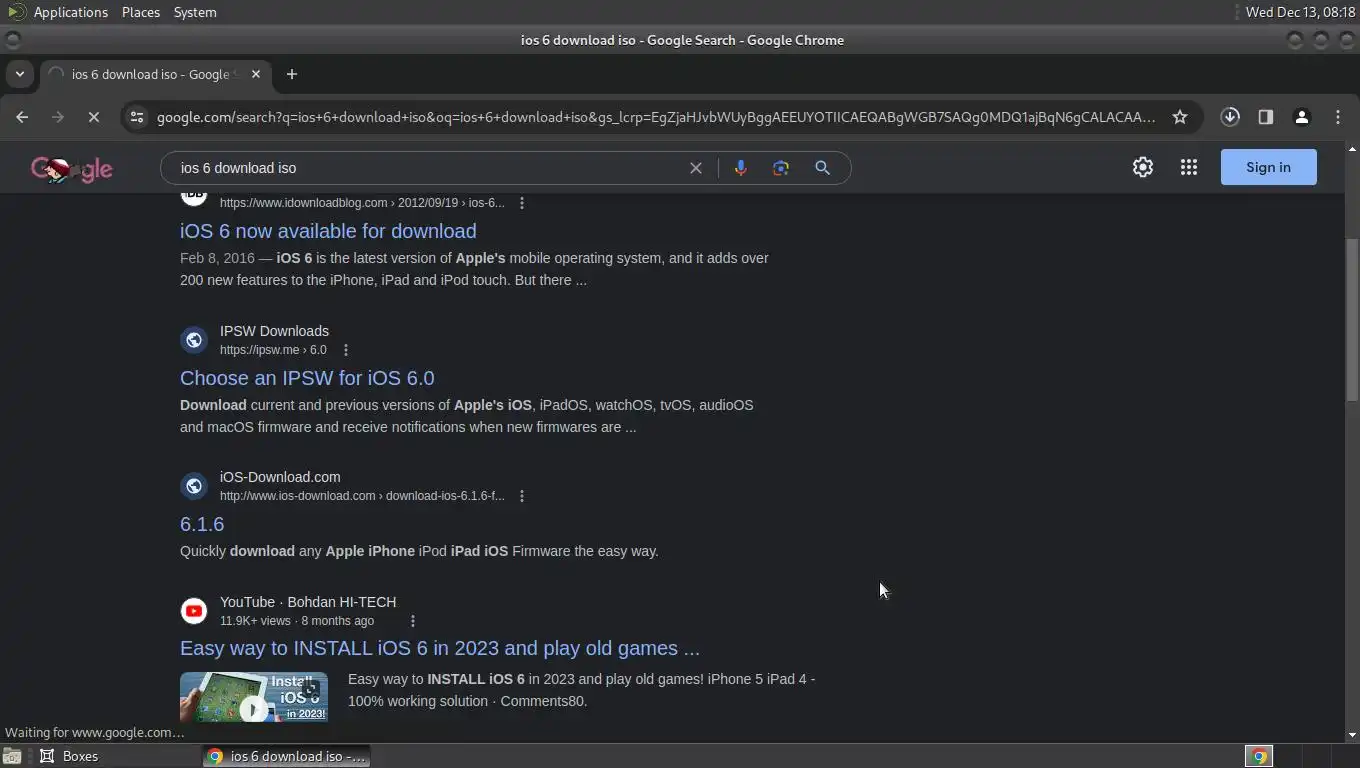Open more options for idownloadblog result
The height and width of the screenshot is (768, 1360).
[x=522, y=203]
